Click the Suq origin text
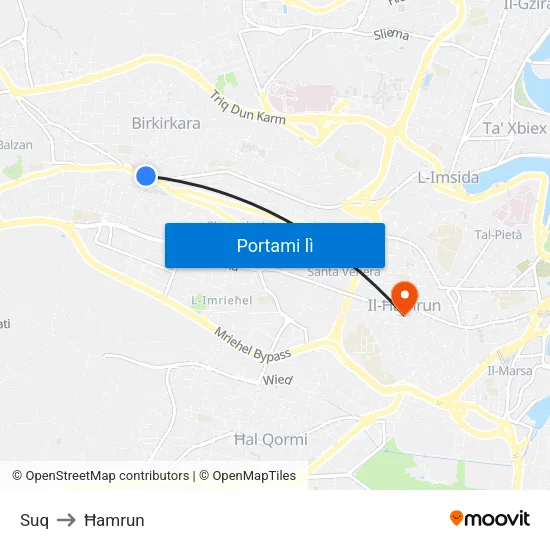Screen dimensions: 550x550 34,520
